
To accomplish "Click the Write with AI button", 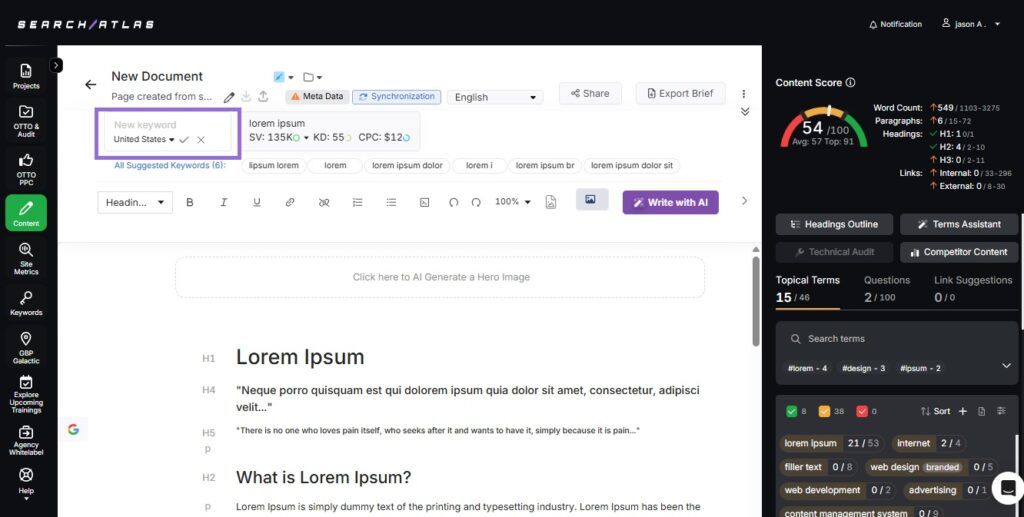I will click(671, 202).
